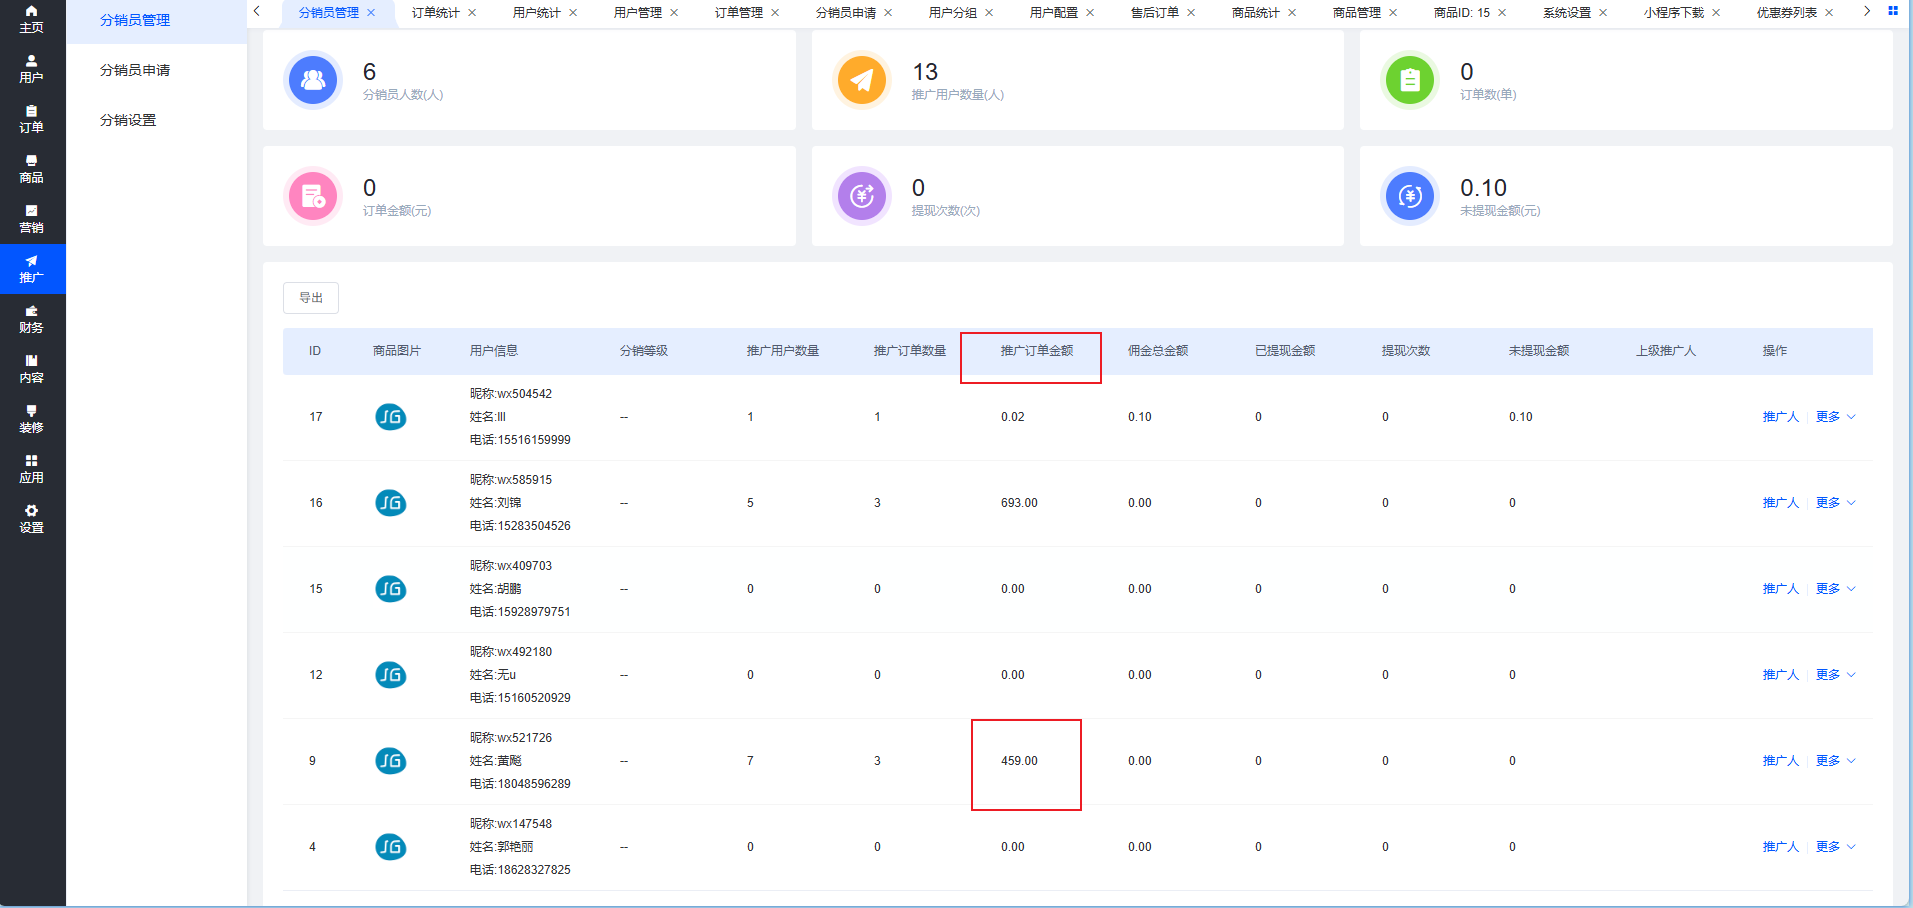This screenshot has height=908, width=1913.
Task: Click the tab grid menu icon at top right
Action: tap(1892, 11)
